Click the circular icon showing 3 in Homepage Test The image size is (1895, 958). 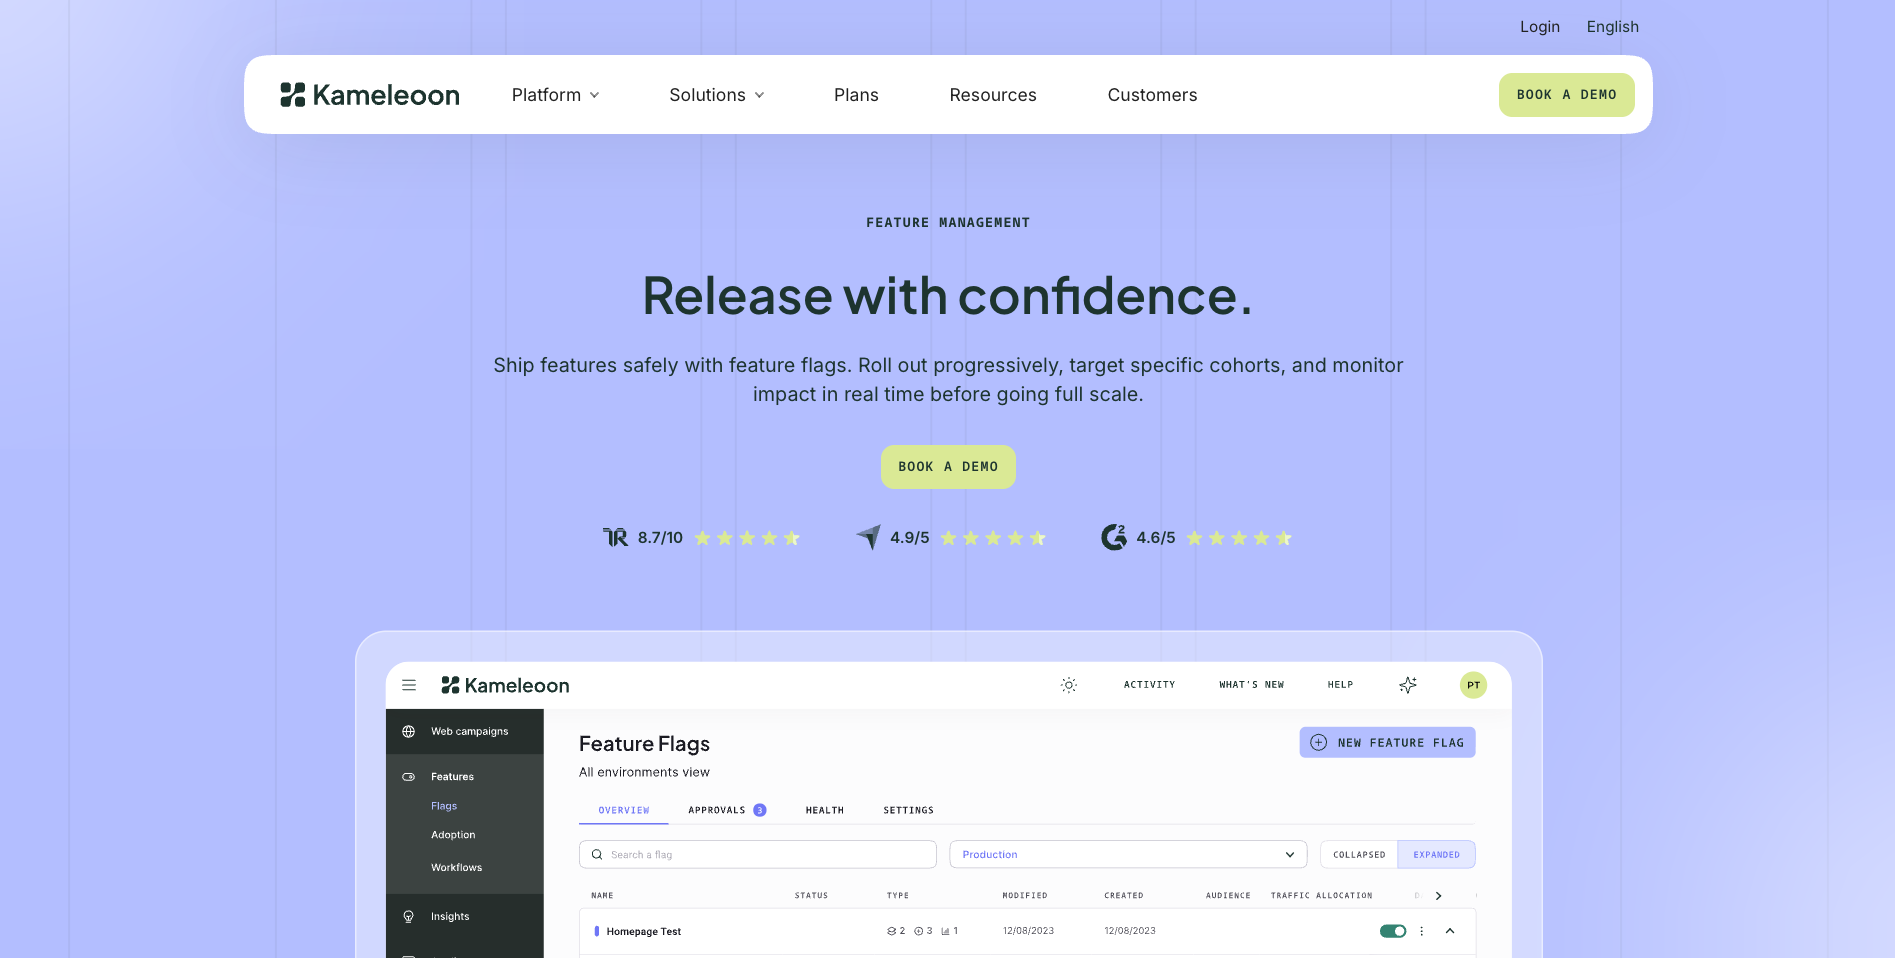coord(918,931)
